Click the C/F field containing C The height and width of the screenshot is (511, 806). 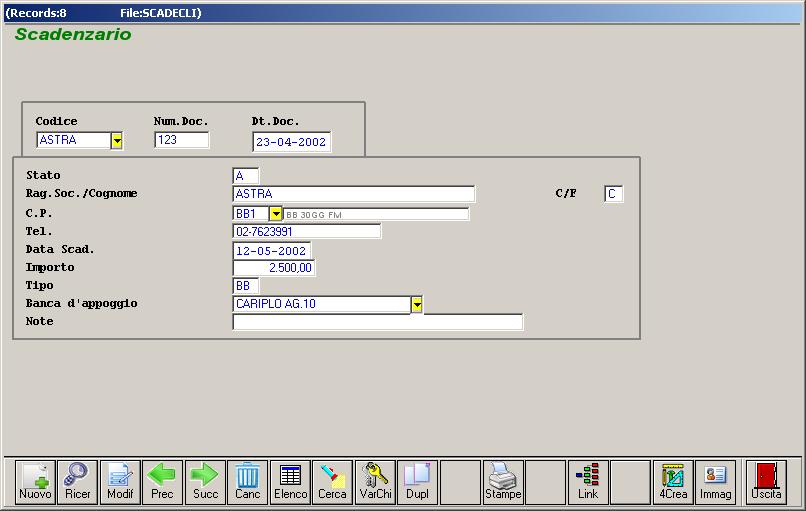[x=614, y=194]
